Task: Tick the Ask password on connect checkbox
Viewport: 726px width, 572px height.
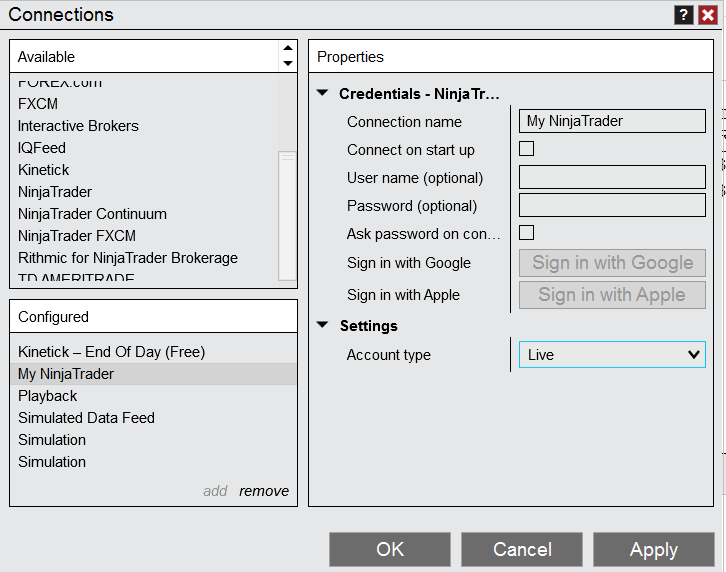Action: tap(526, 233)
